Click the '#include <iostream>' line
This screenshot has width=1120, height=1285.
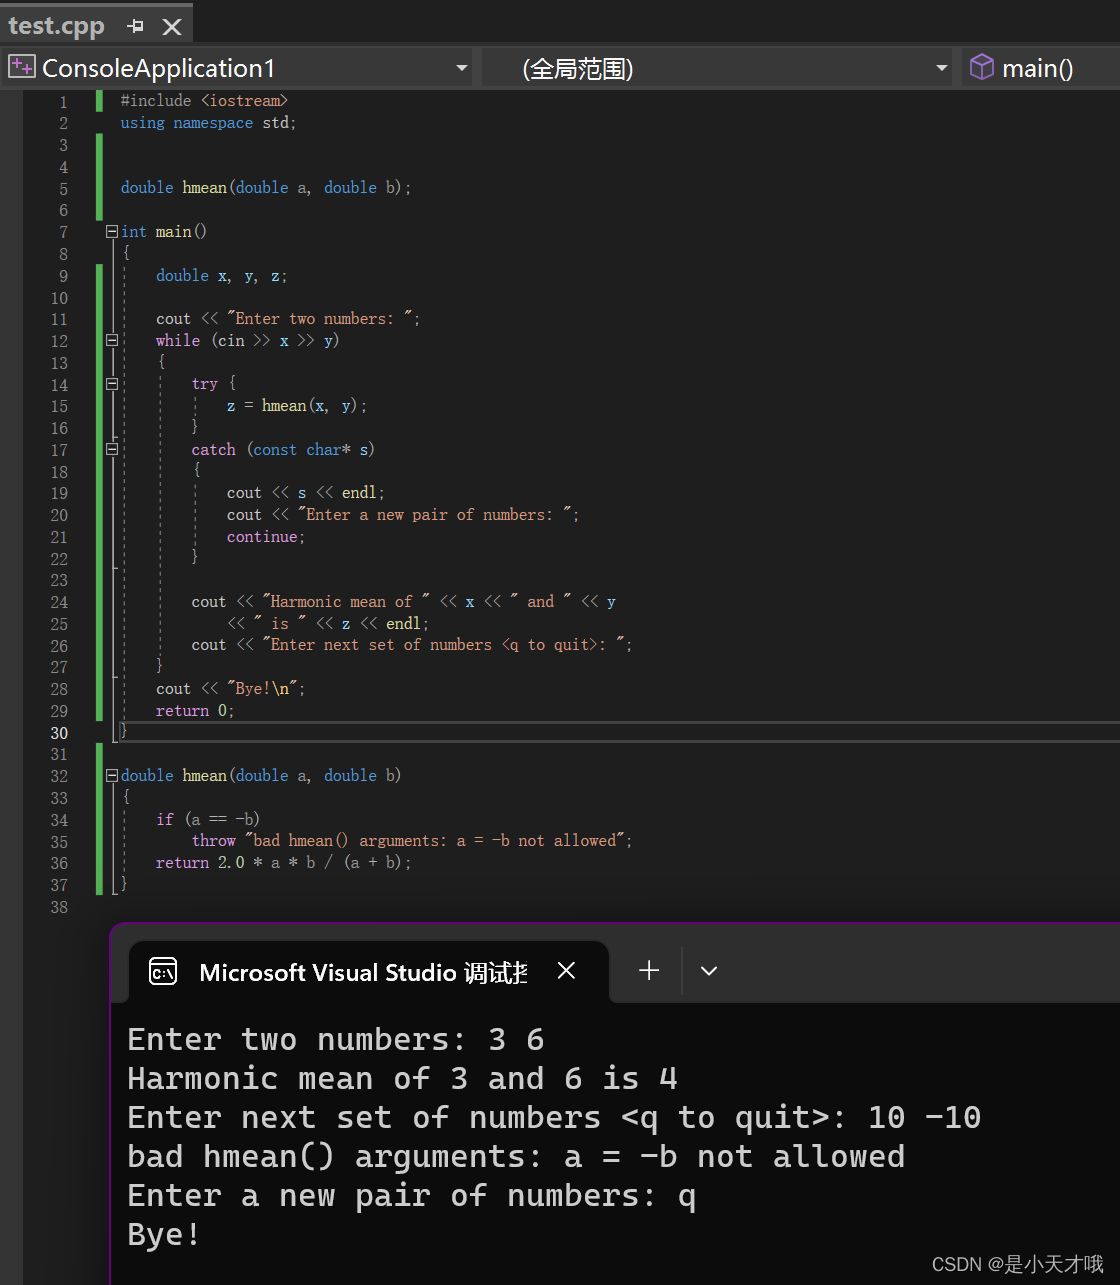click(x=204, y=101)
